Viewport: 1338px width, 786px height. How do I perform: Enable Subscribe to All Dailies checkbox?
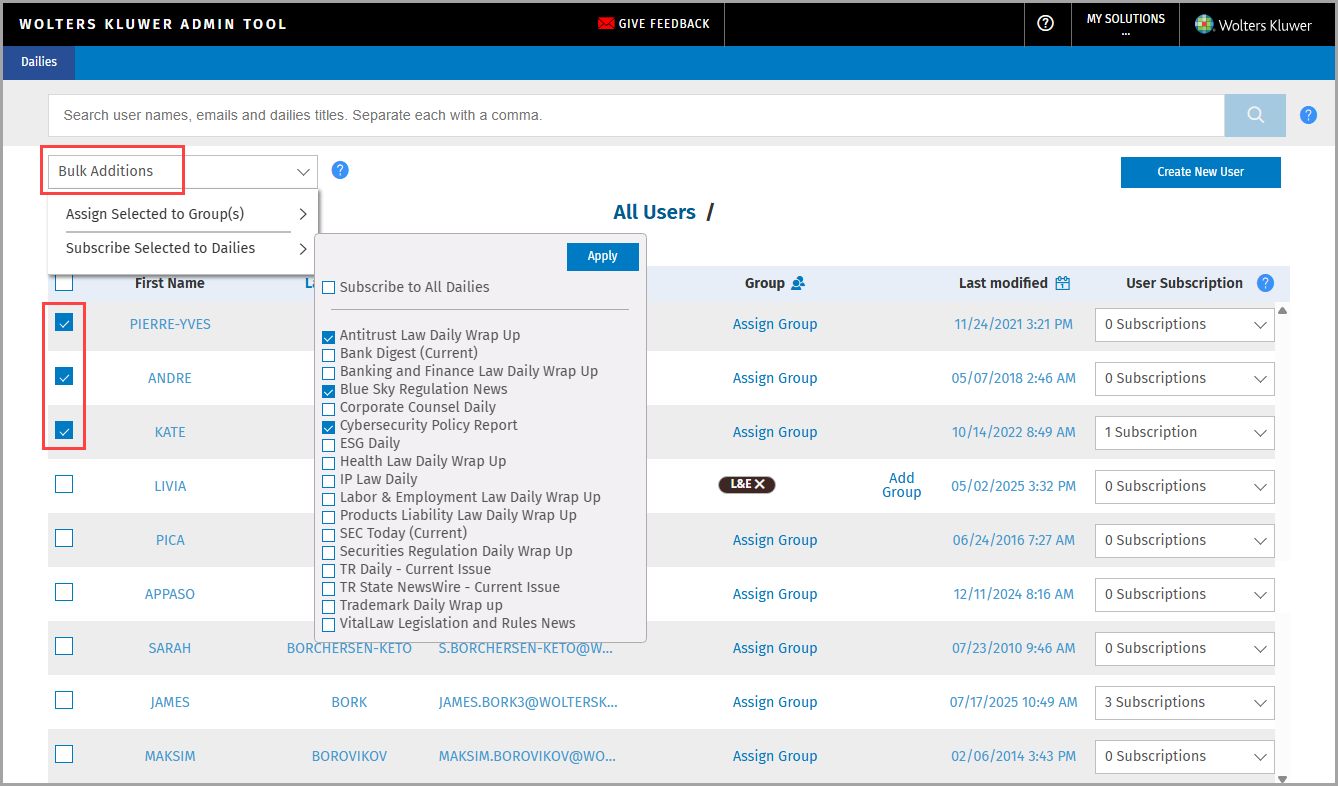coord(329,288)
